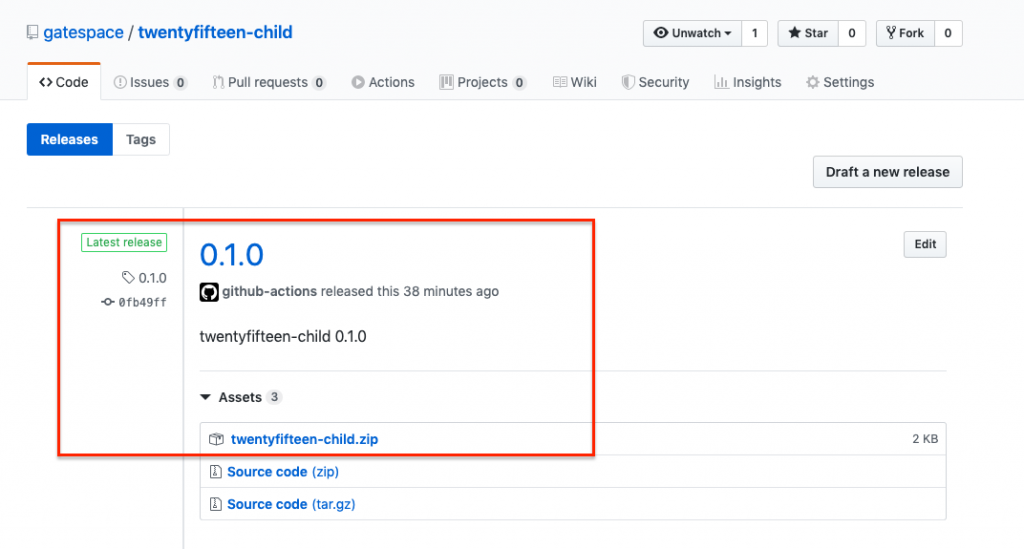This screenshot has width=1024, height=549.
Task: Click the github-actions avatar icon
Action: tap(209, 292)
